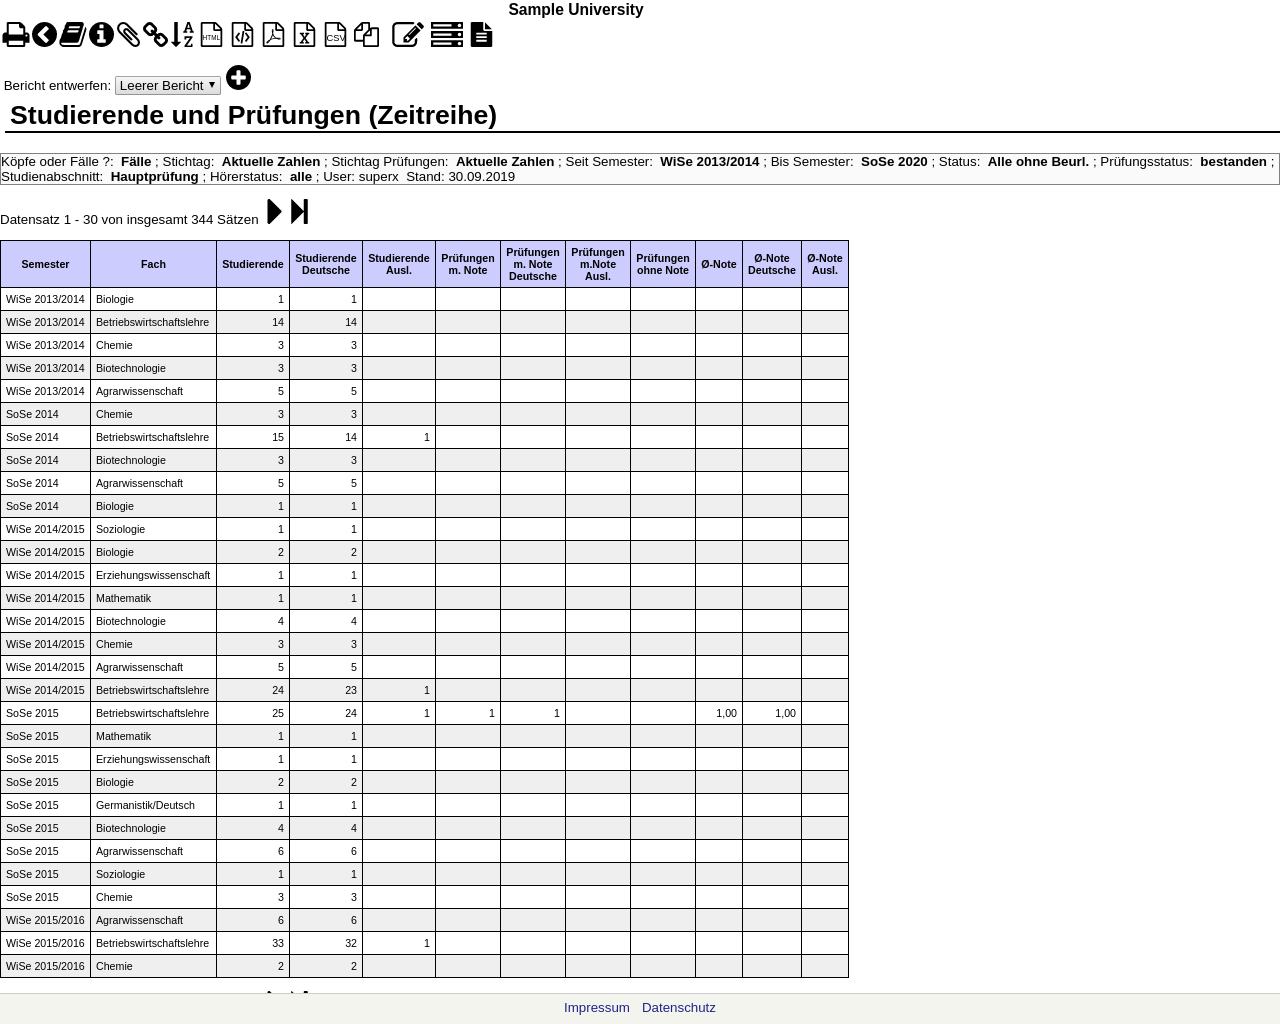This screenshot has width=1280, height=1024.
Task: Click the plus icon beside Leerer Bericht
Action: pyautogui.click(x=238, y=77)
